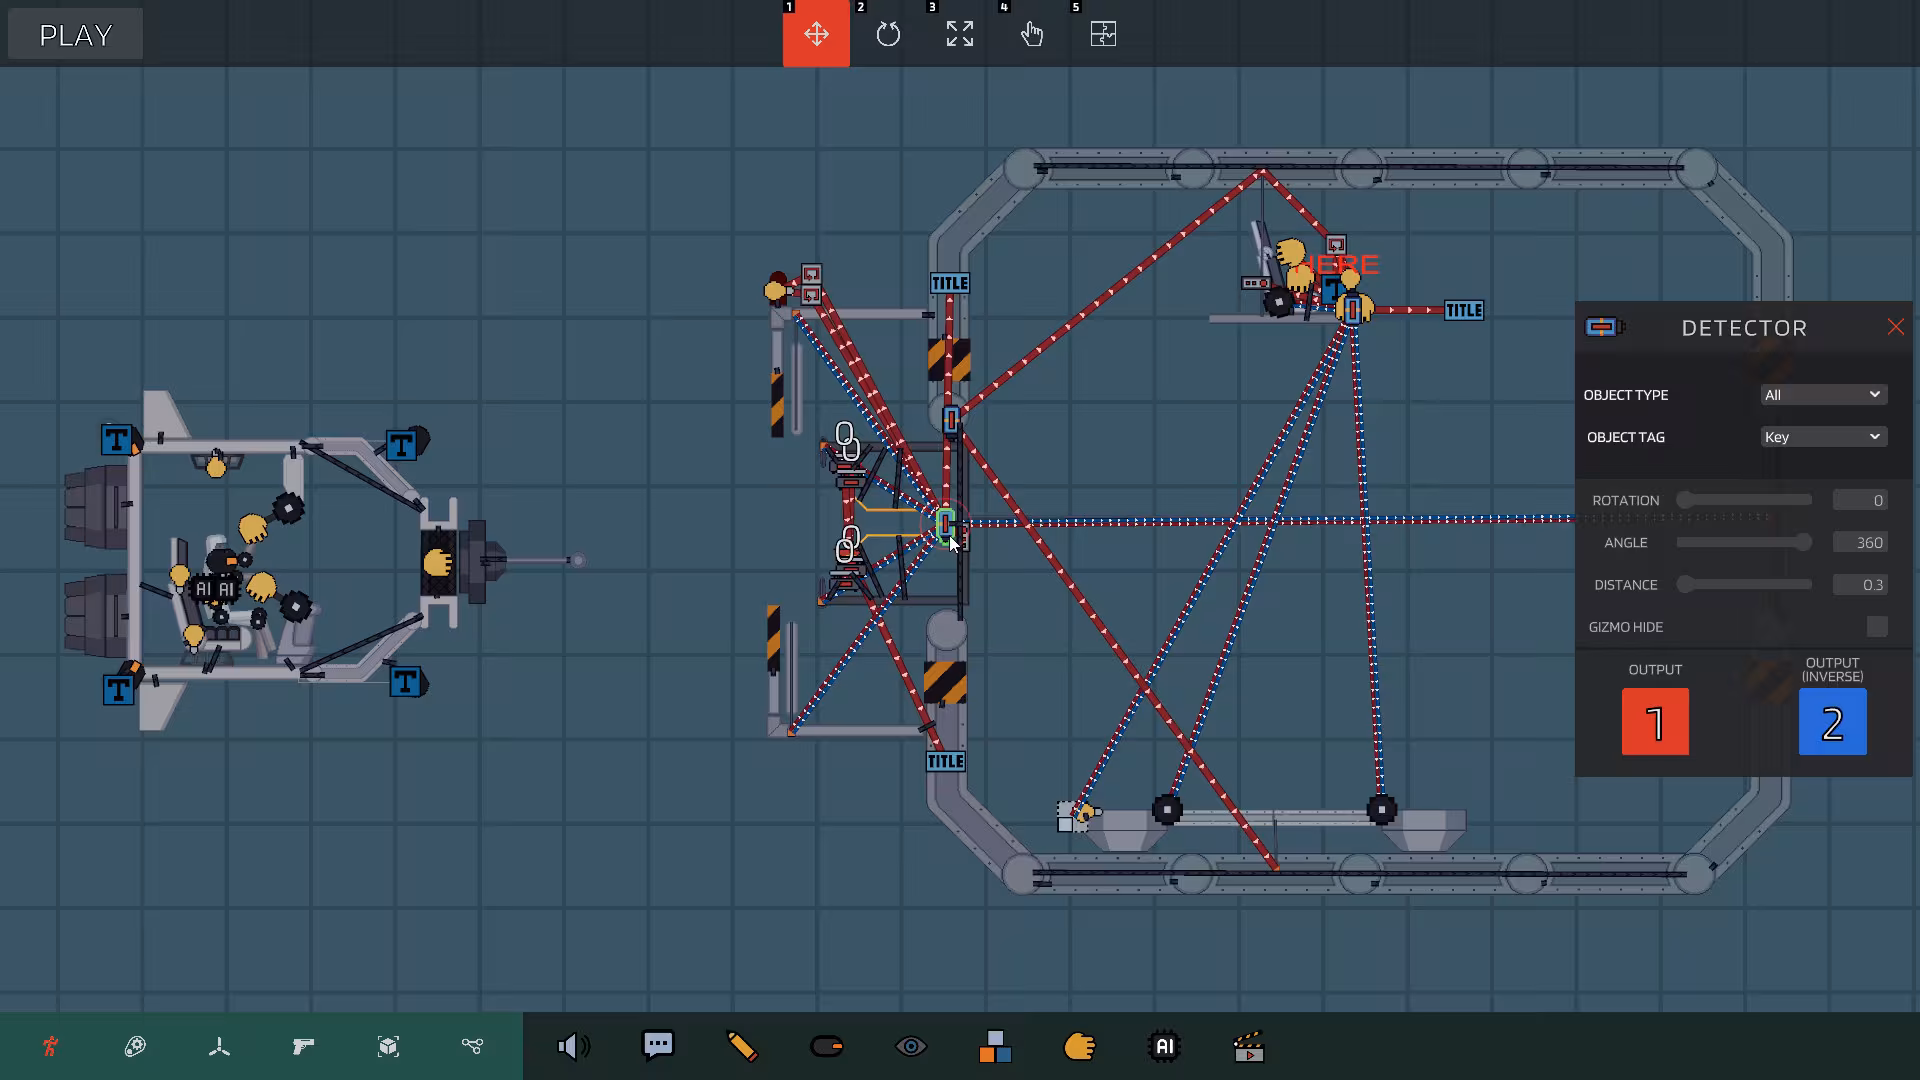The height and width of the screenshot is (1080, 1920).
Task: Open the detector sensor category
Action: 827,1046
